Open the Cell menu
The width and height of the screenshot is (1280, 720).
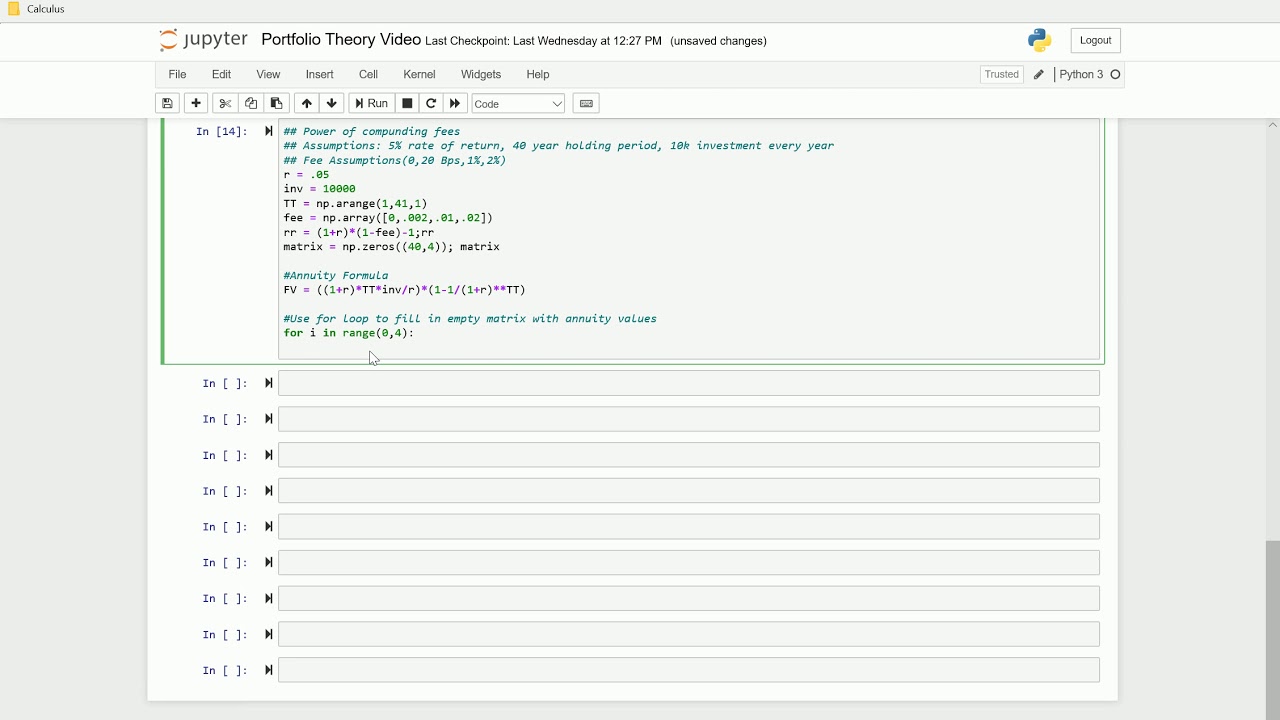click(368, 75)
